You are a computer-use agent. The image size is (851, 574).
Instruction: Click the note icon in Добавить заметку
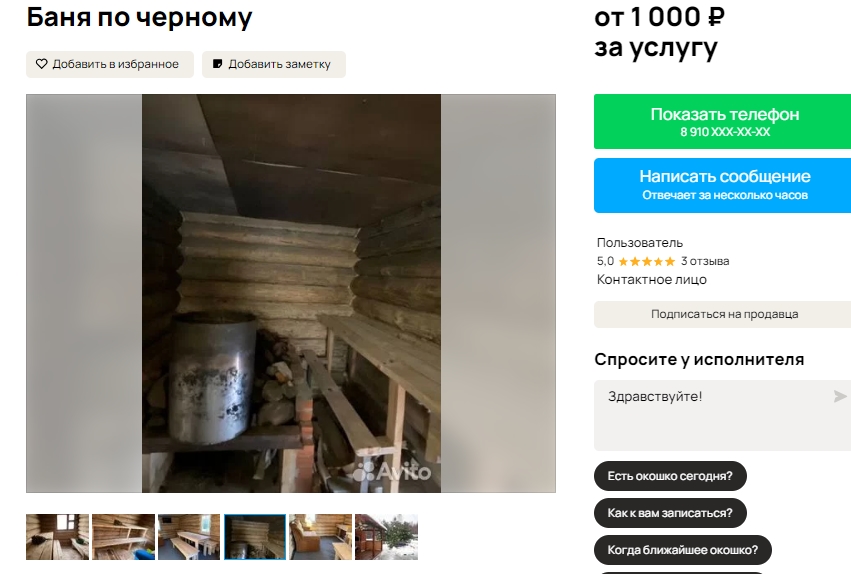pyautogui.click(x=217, y=64)
